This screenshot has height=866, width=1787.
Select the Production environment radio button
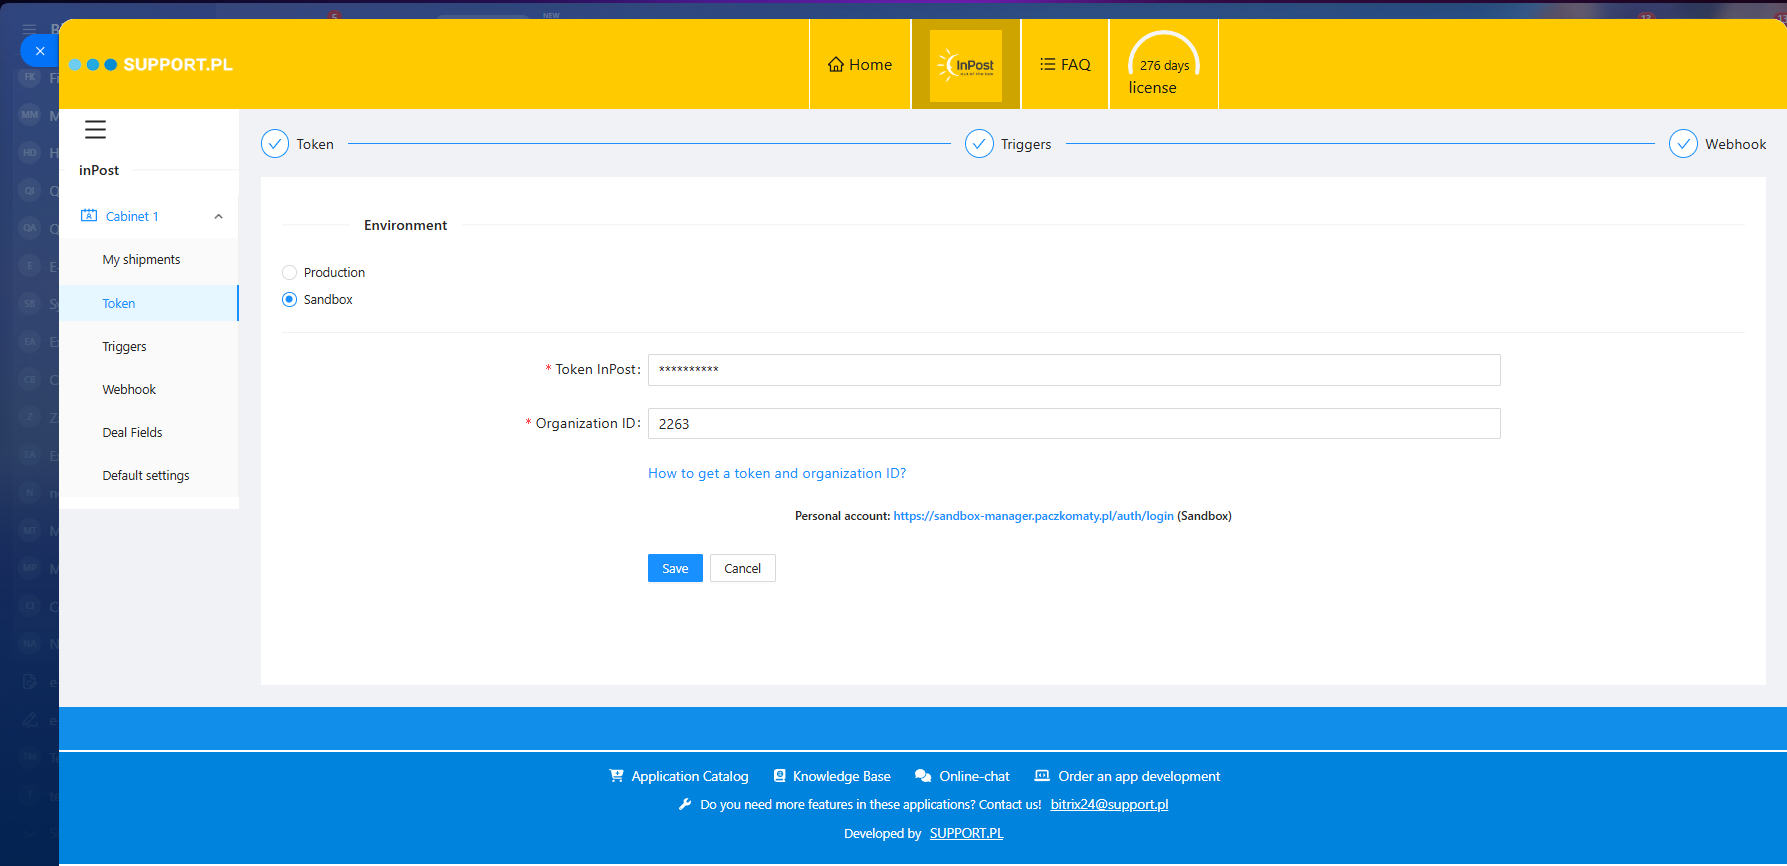[290, 272]
